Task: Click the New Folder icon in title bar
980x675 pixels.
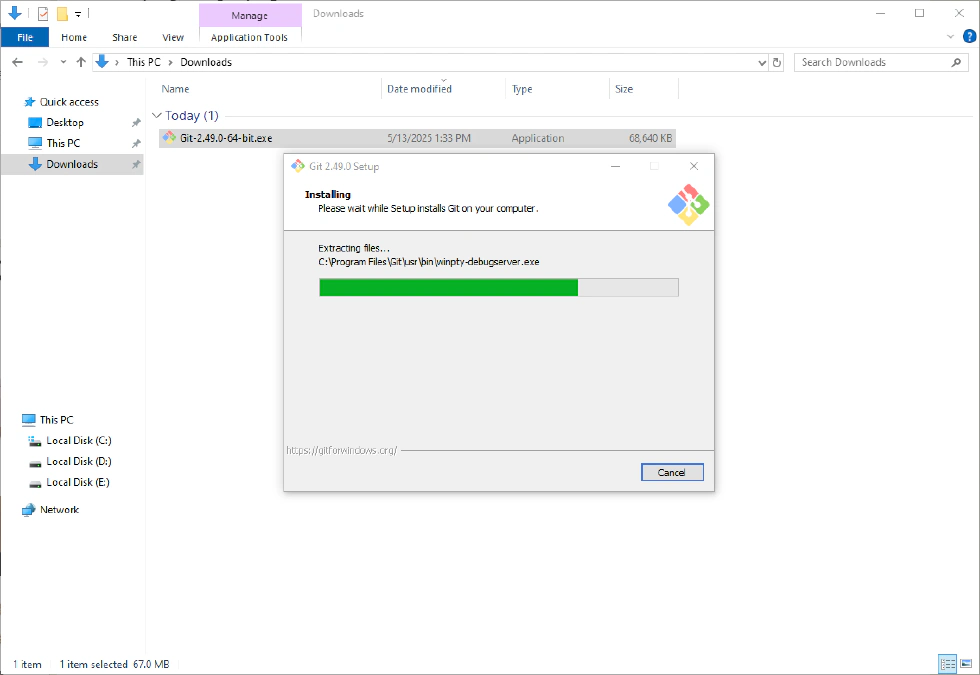Action: coord(62,14)
